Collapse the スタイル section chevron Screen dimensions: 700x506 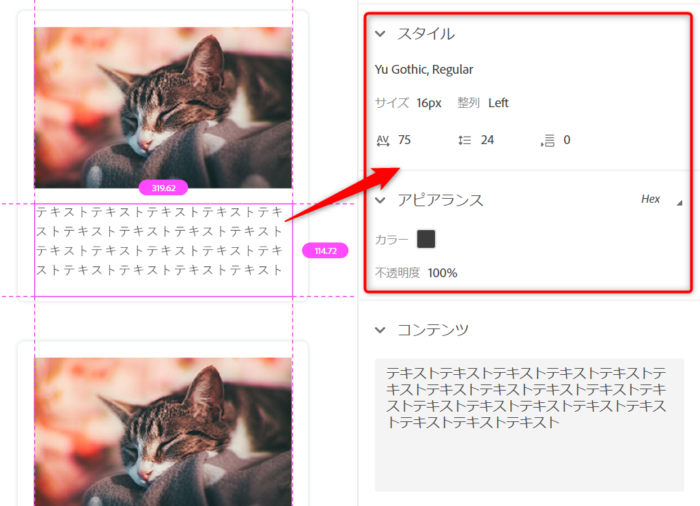coord(381,34)
